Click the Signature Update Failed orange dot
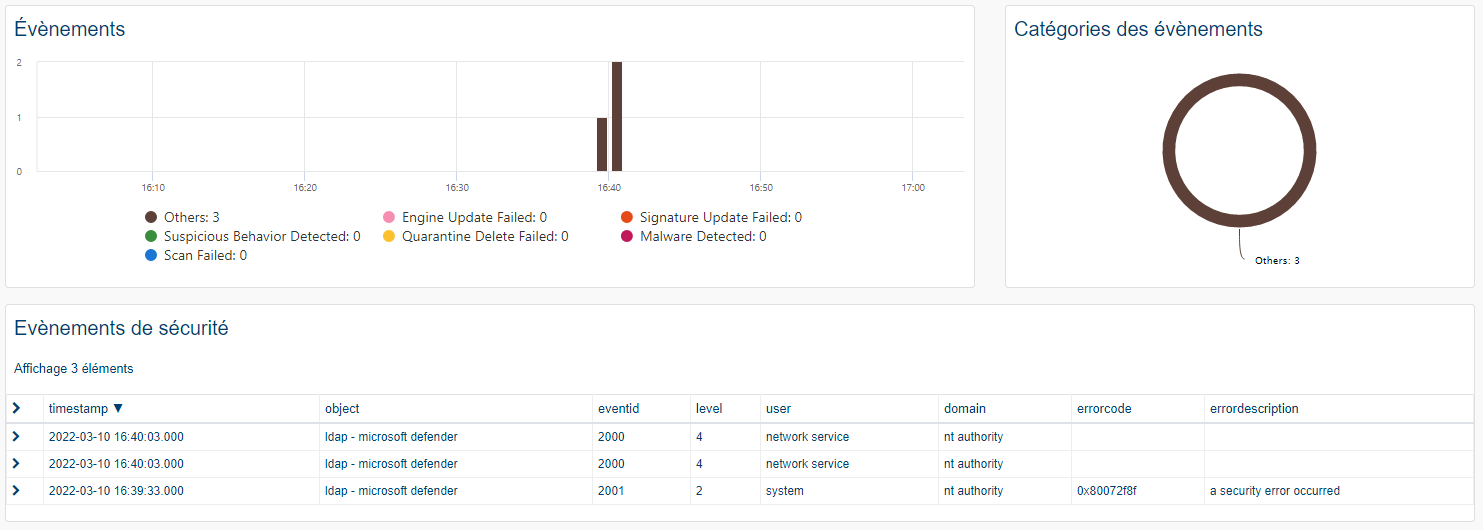 click(627, 217)
